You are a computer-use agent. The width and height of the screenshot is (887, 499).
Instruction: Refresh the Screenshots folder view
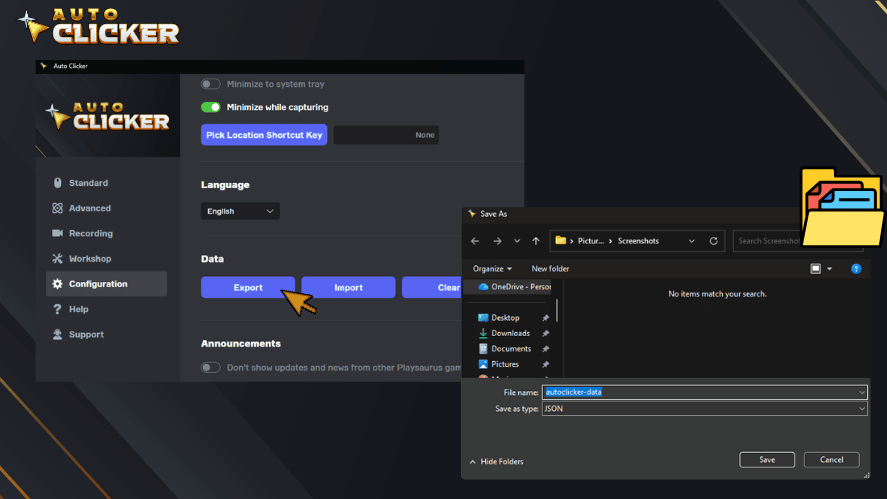click(714, 241)
